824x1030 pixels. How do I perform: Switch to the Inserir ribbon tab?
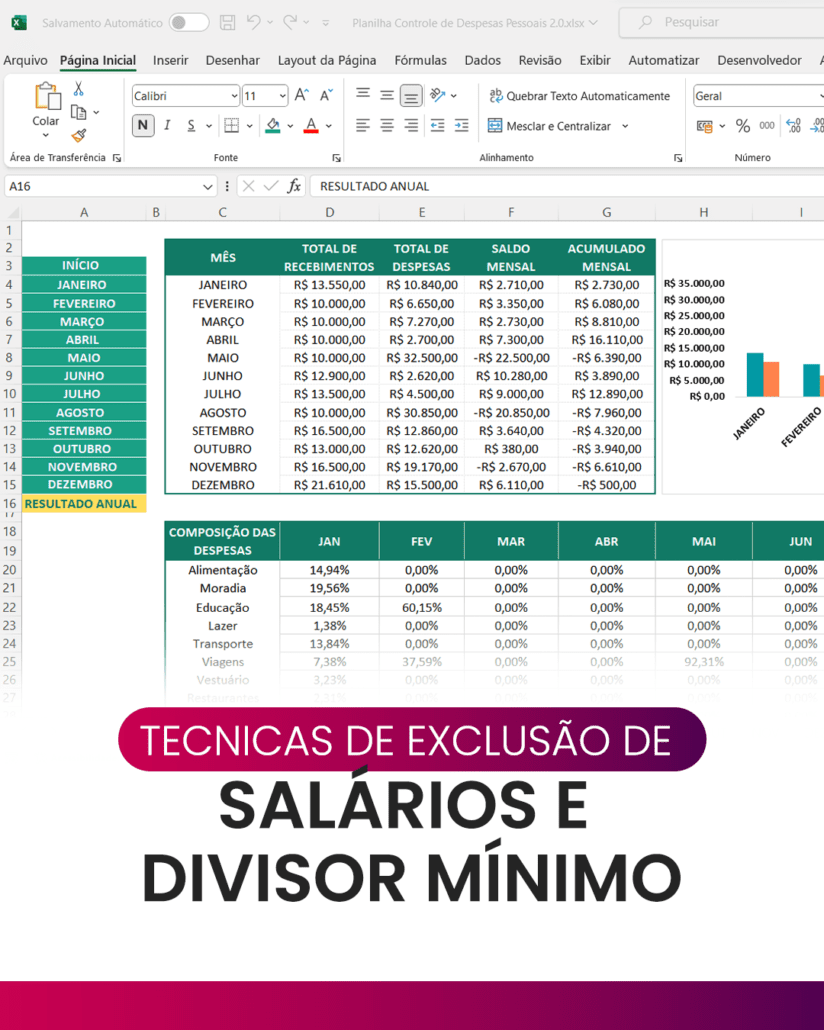(171, 61)
